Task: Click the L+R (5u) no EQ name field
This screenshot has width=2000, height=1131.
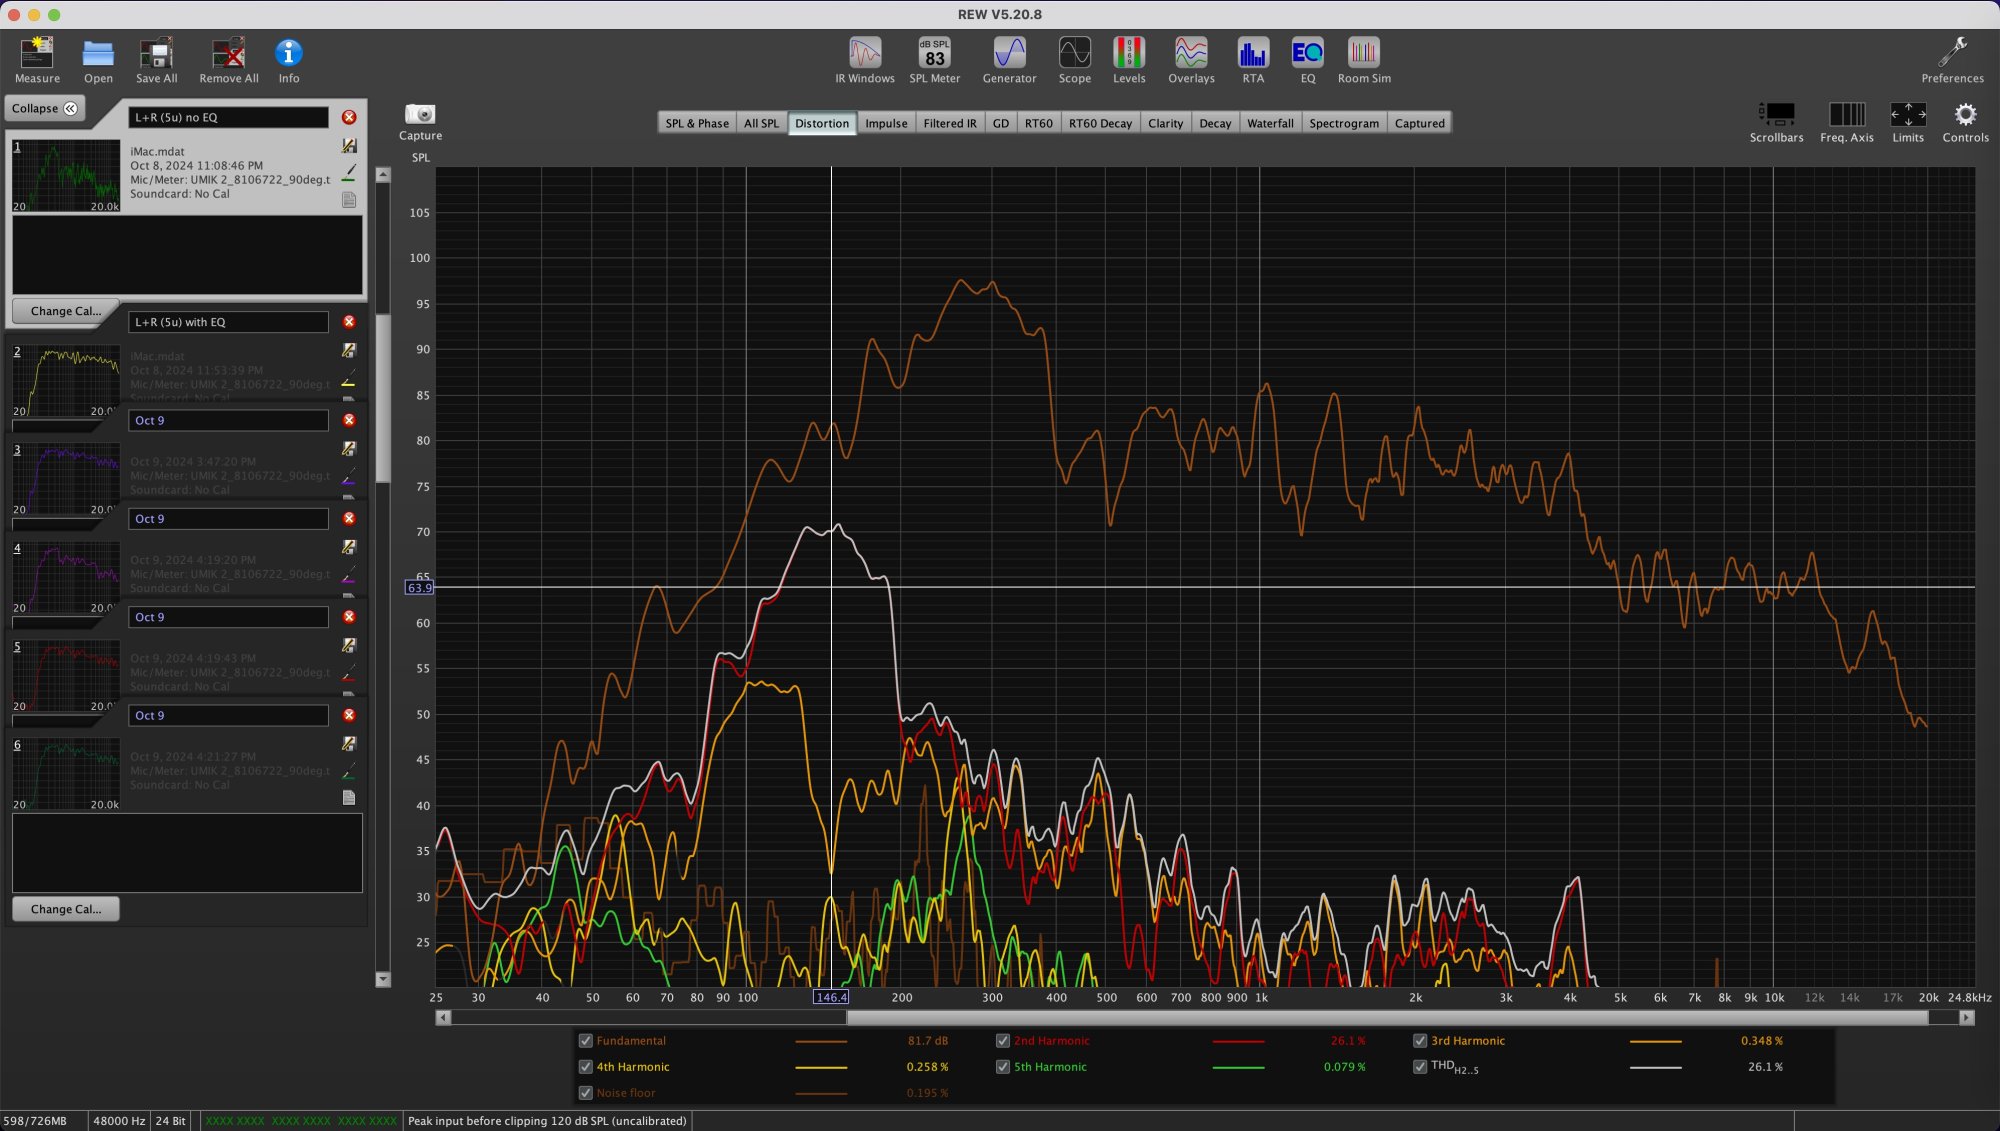Action: 229,118
